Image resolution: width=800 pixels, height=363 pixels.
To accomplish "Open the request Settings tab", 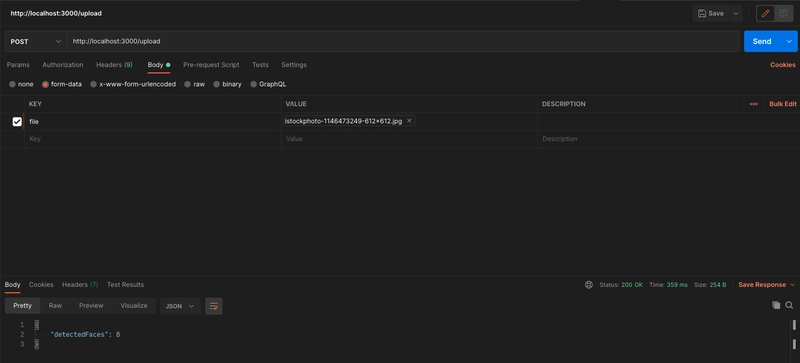I will (294, 65).
